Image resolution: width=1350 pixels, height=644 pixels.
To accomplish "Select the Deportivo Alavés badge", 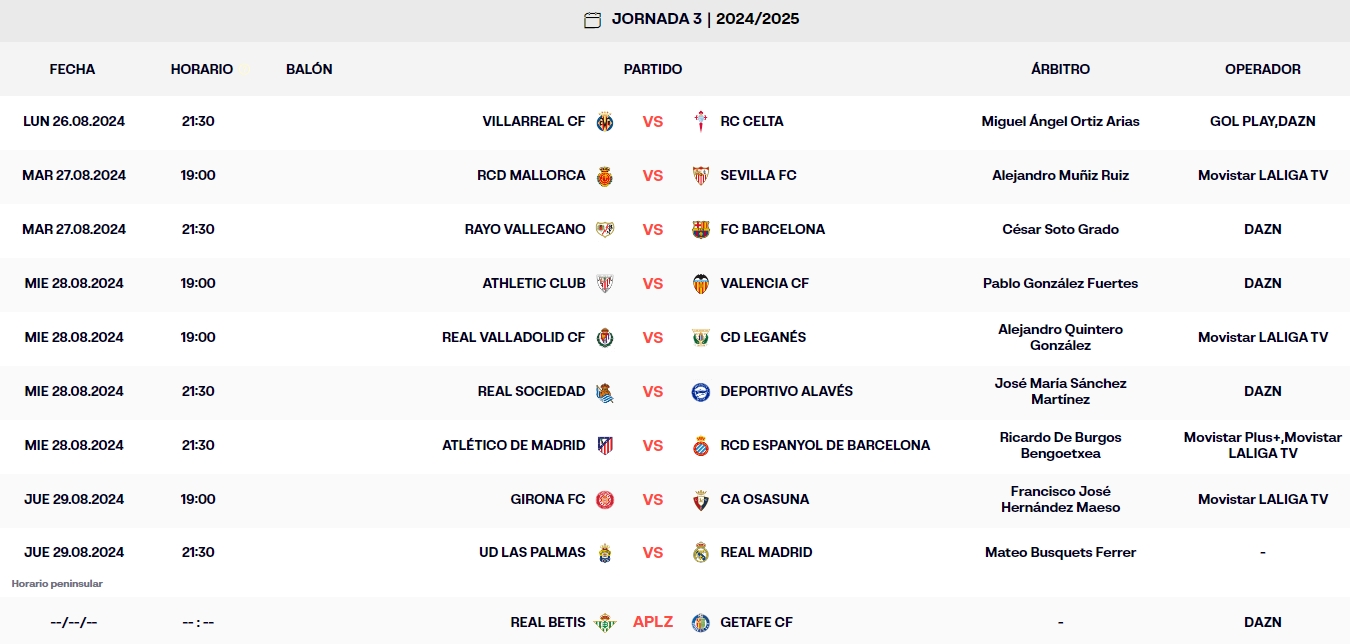I will (700, 391).
